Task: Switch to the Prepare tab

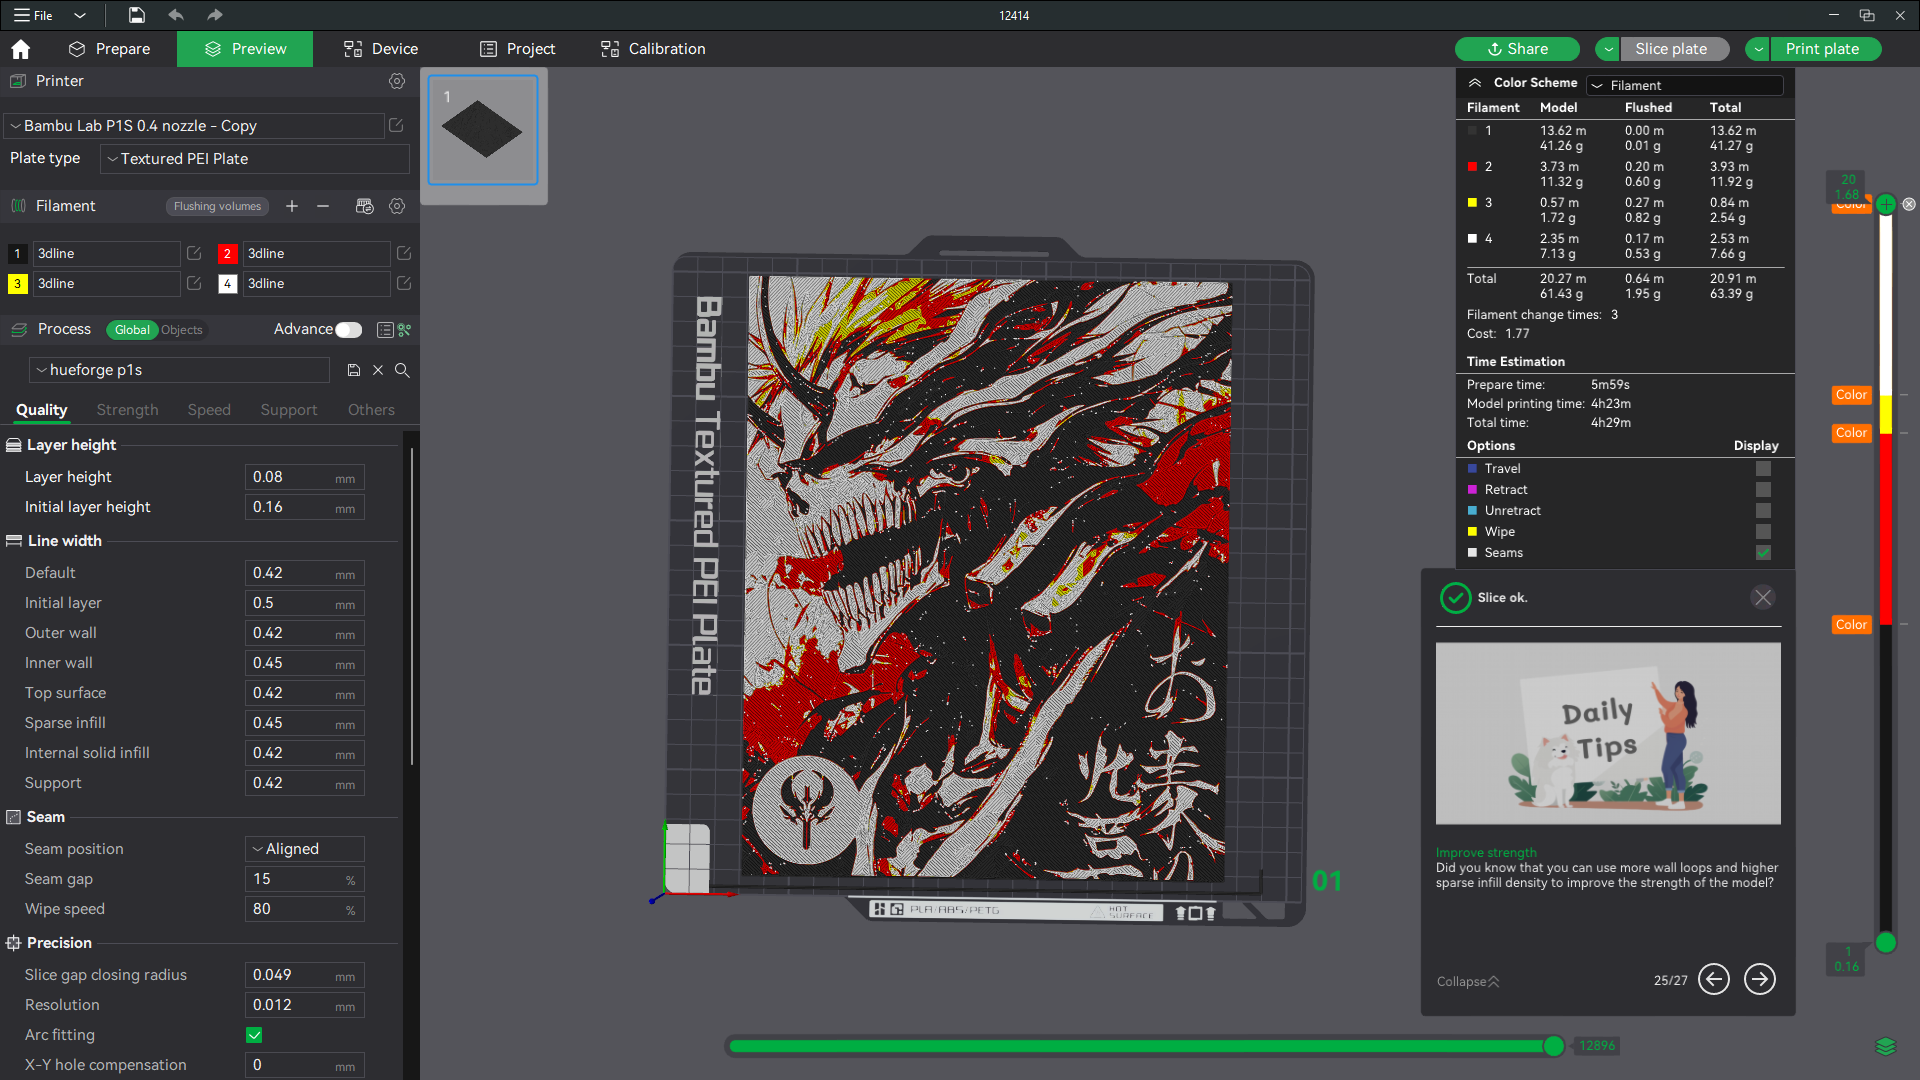Action: 110,49
